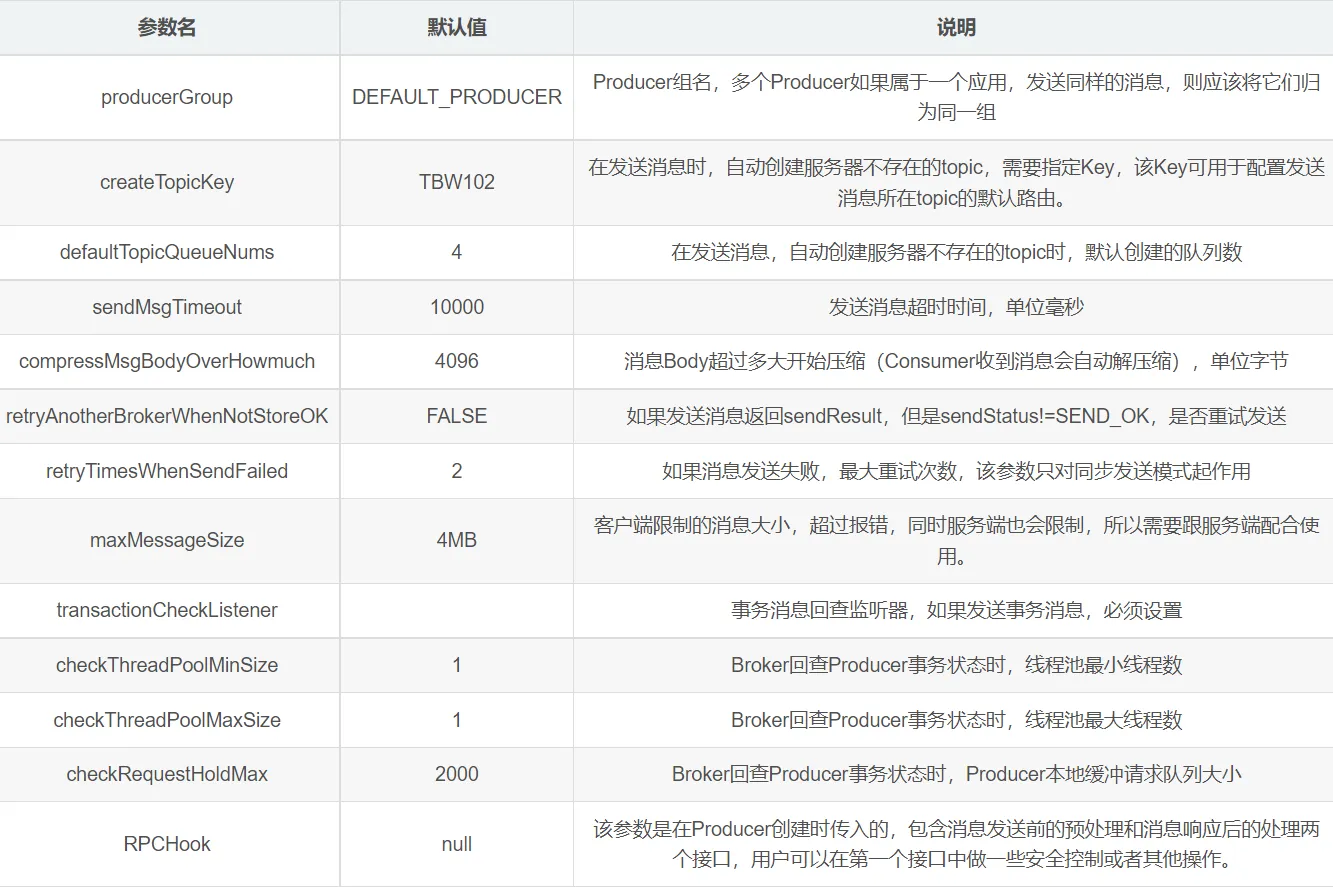This screenshot has width=1333, height=887.
Task: Select the checkRequestHoldMax parameter name
Action: (x=167, y=774)
